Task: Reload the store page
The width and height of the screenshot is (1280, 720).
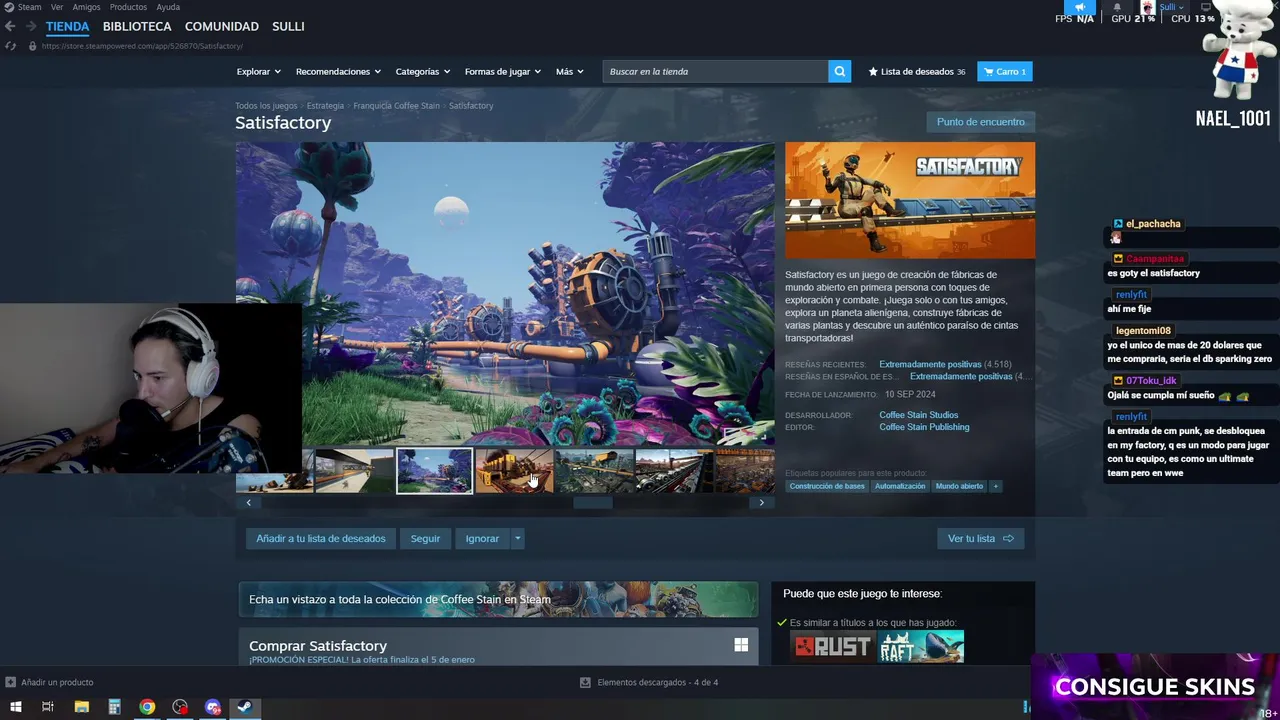Action: tap(10, 46)
